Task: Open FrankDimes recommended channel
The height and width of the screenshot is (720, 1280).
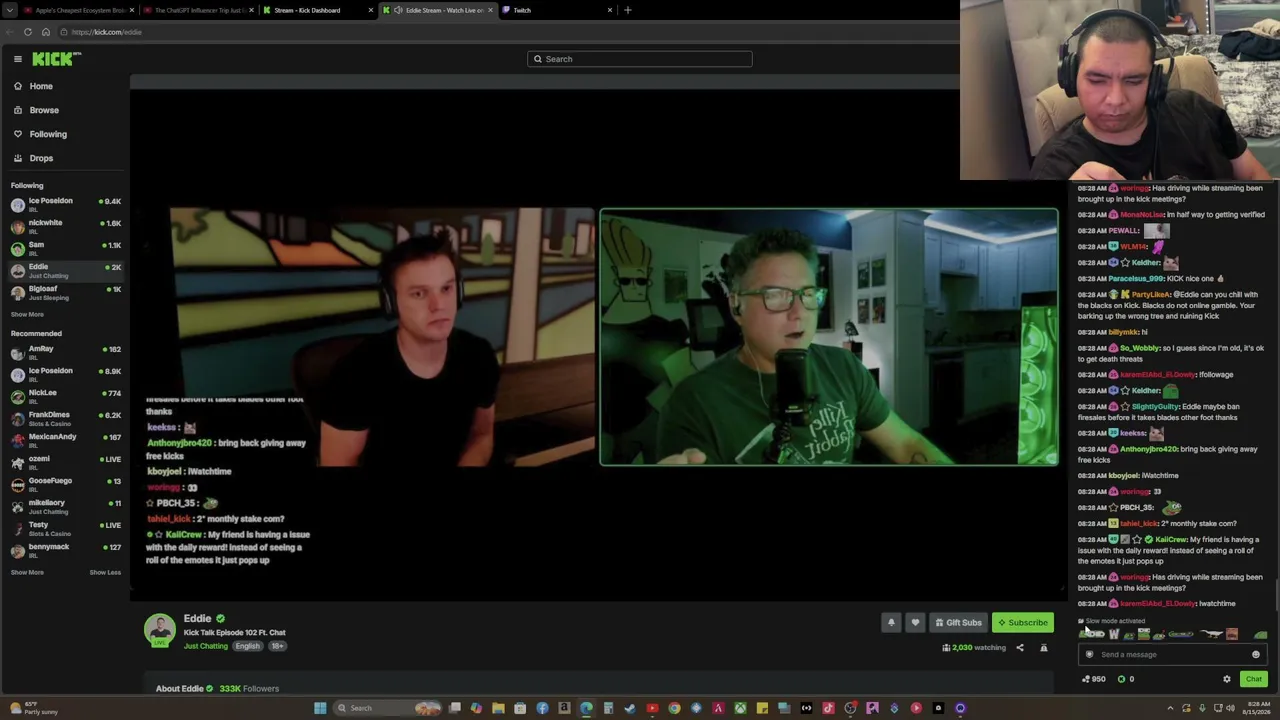Action: [x=65, y=418]
